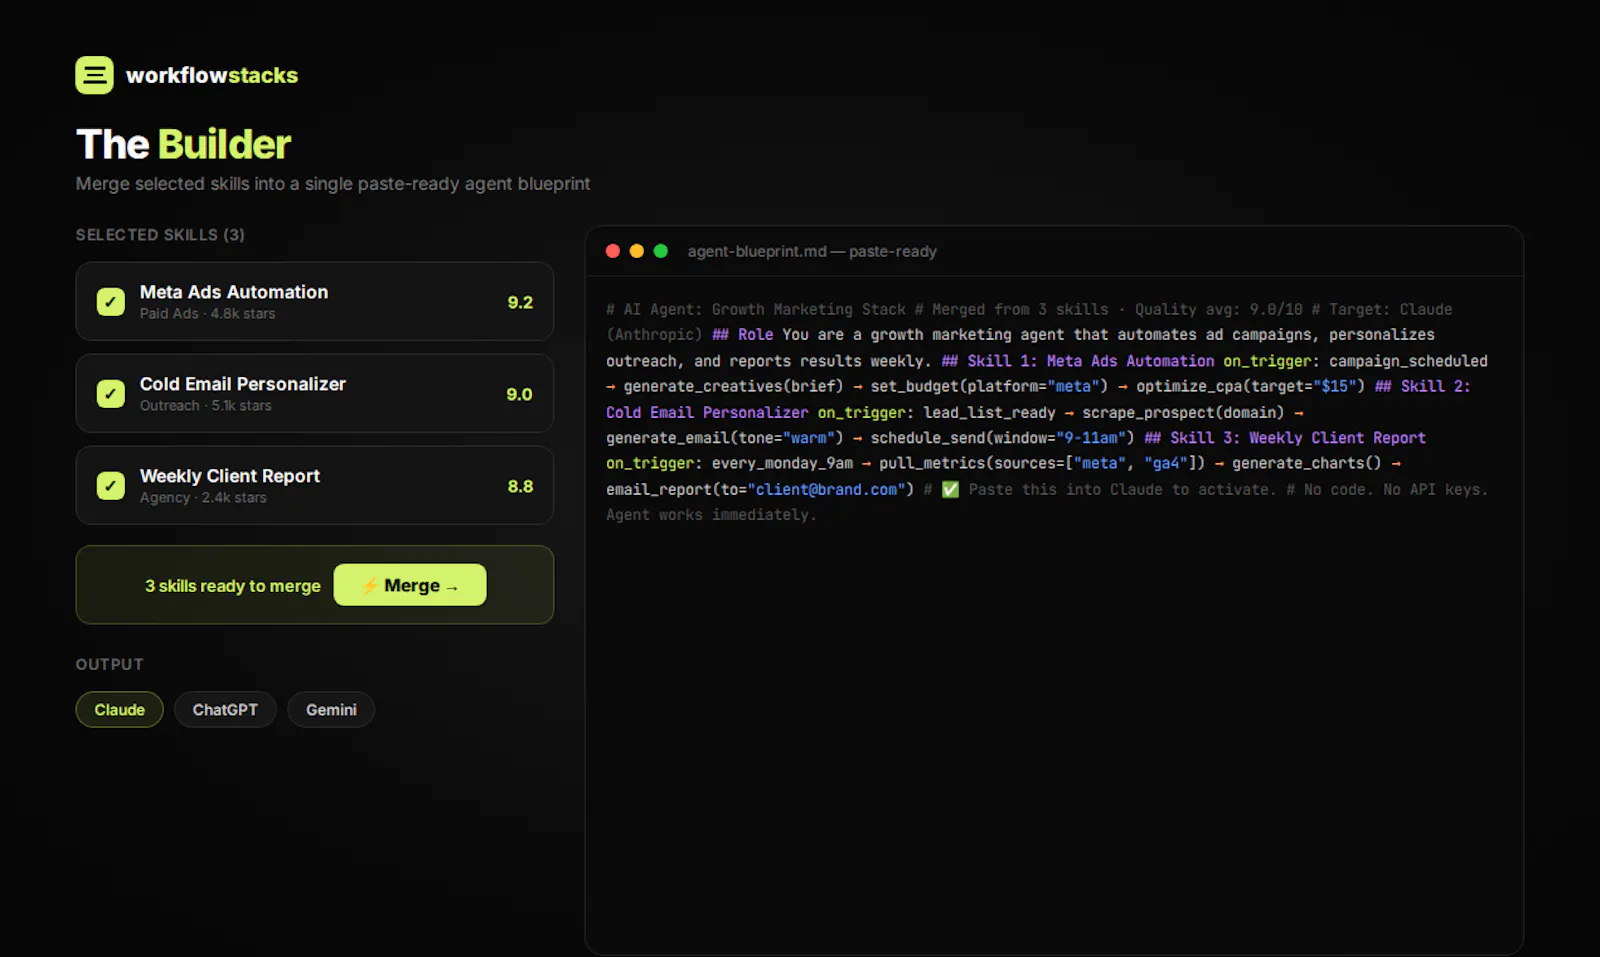Screen dimensions: 1600x957
Task: Switch output to ChatGPT
Action: click(x=225, y=709)
